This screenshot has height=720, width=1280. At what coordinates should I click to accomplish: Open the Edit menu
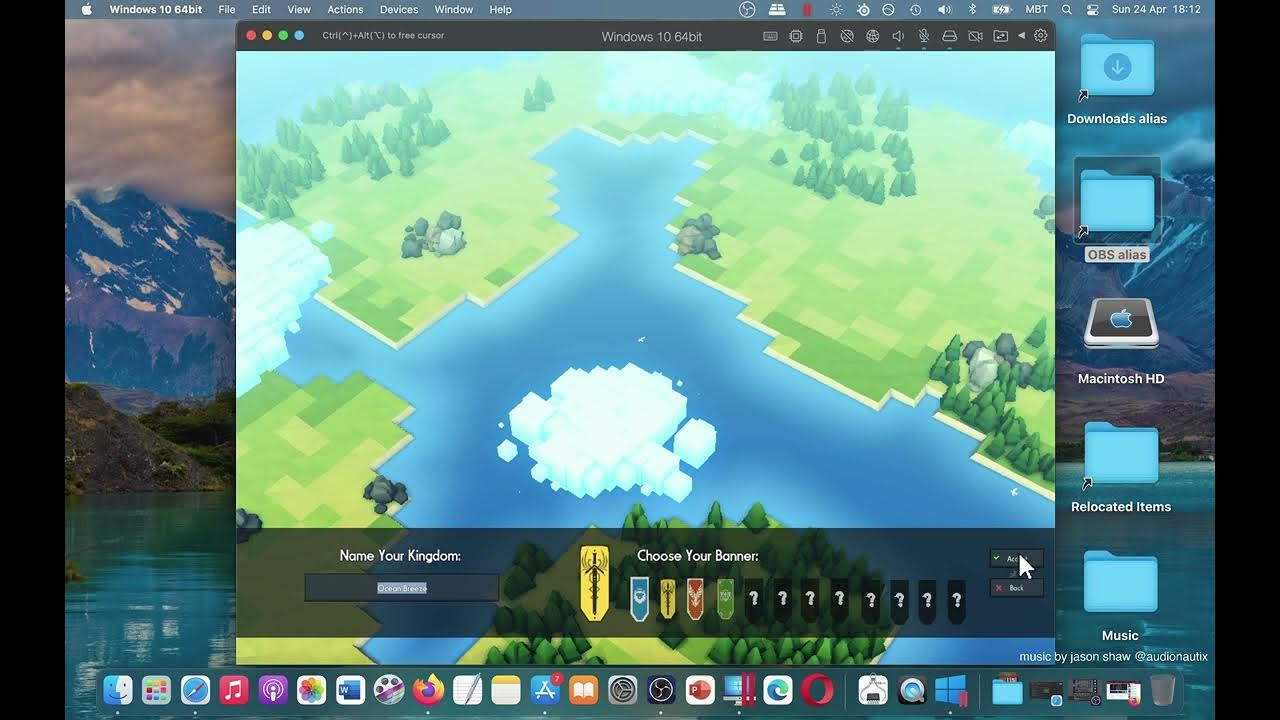[x=261, y=9]
